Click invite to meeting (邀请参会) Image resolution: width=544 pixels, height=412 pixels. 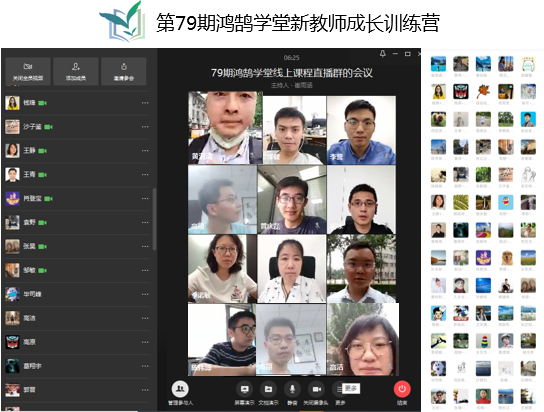[124, 71]
